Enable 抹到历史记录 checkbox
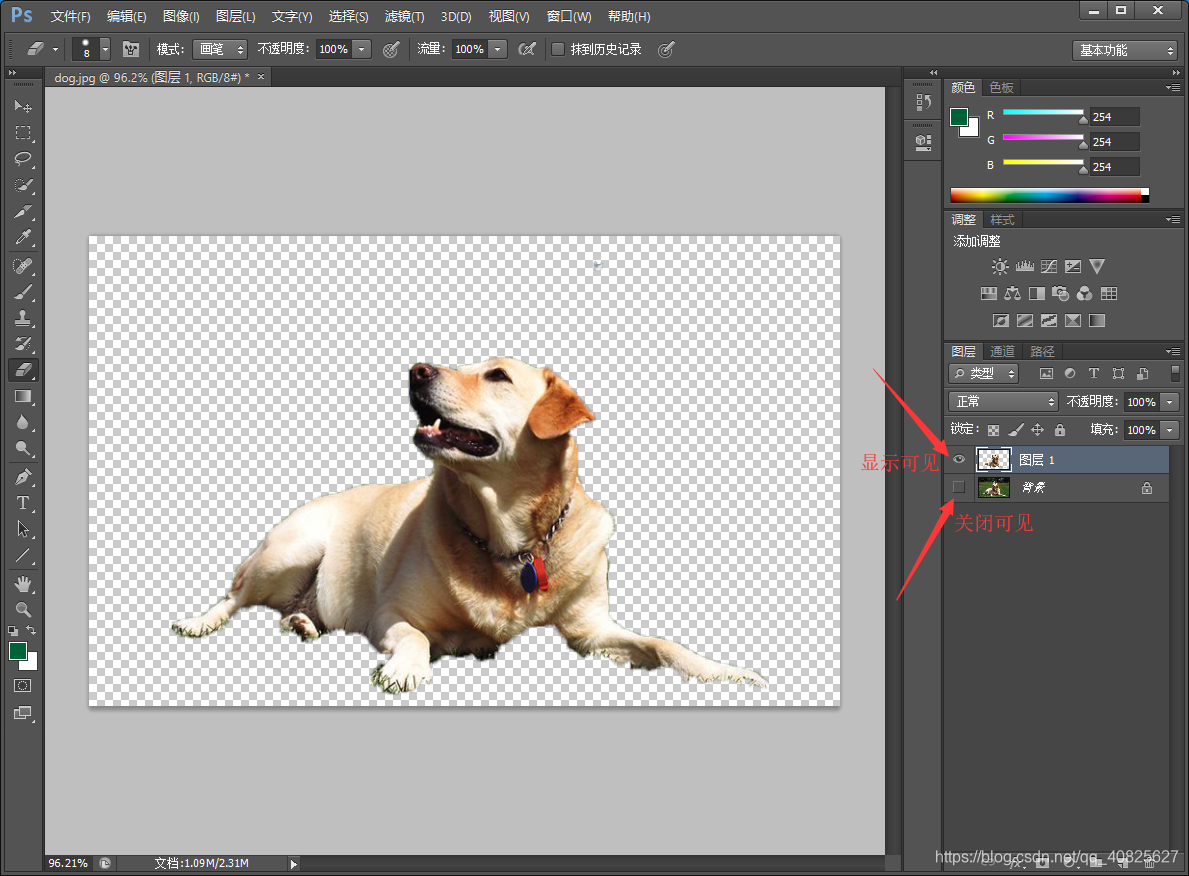This screenshot has height=876, width=1189. click(x=558, y=49)
